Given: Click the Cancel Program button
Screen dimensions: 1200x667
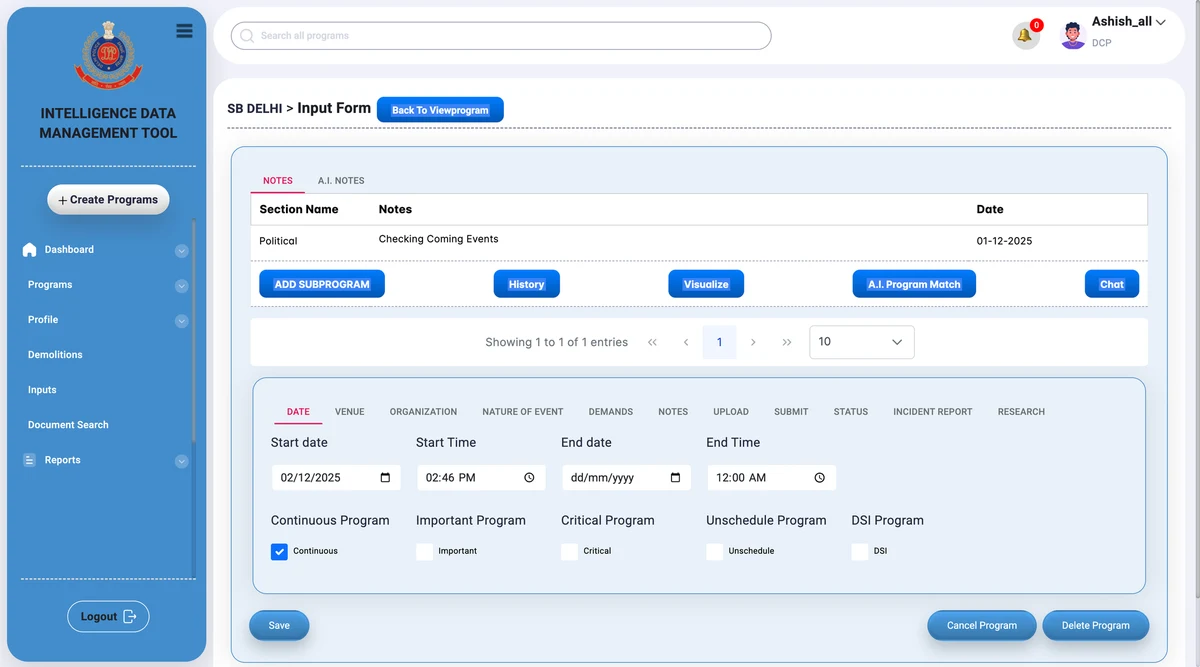Looking at the screenshot, I should point(982,626).
